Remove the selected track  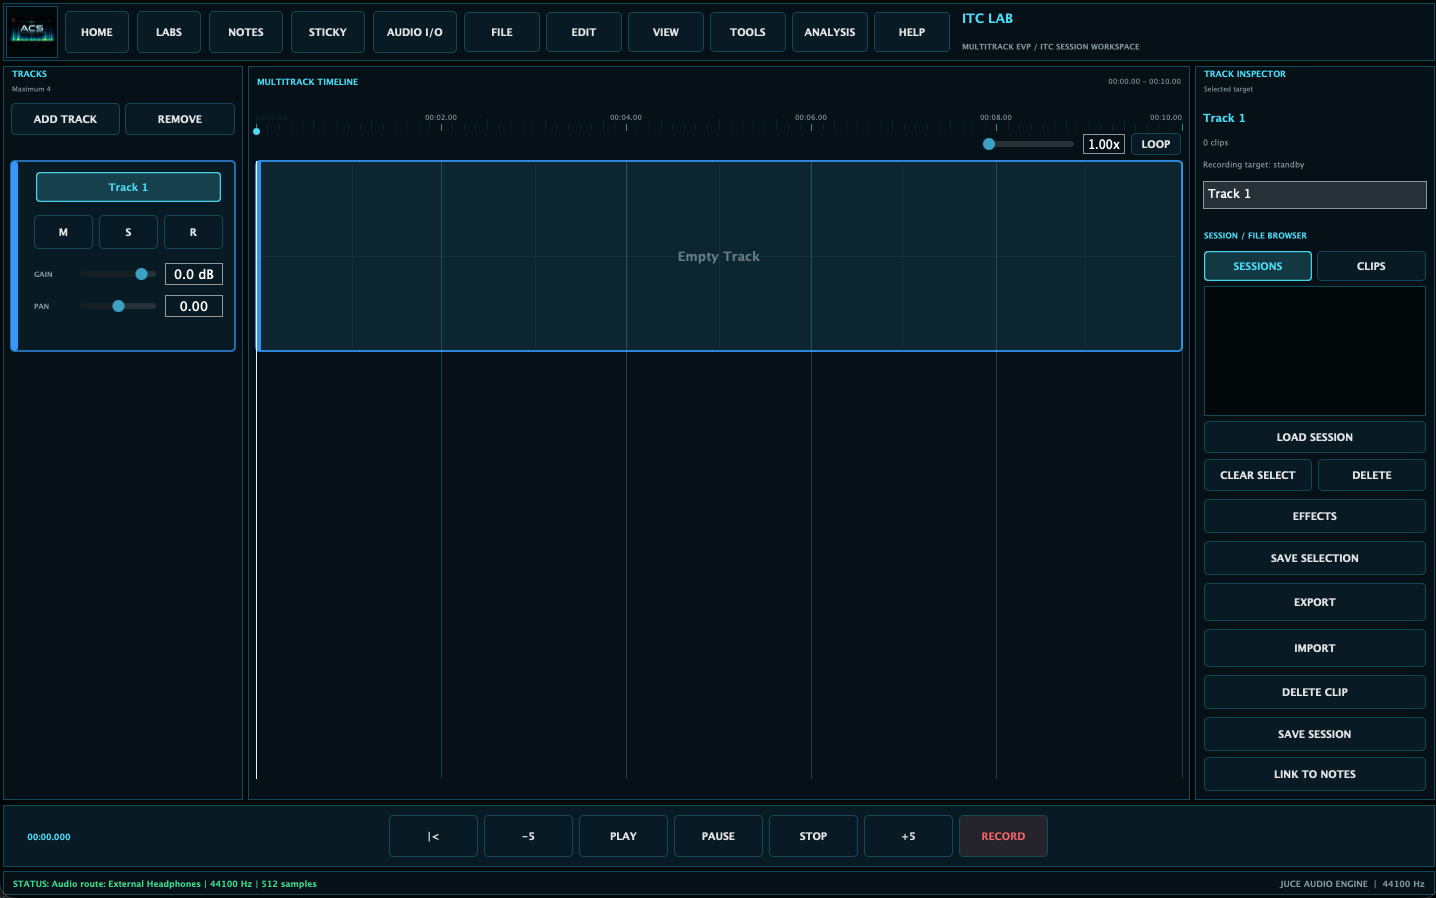point(180,119)
